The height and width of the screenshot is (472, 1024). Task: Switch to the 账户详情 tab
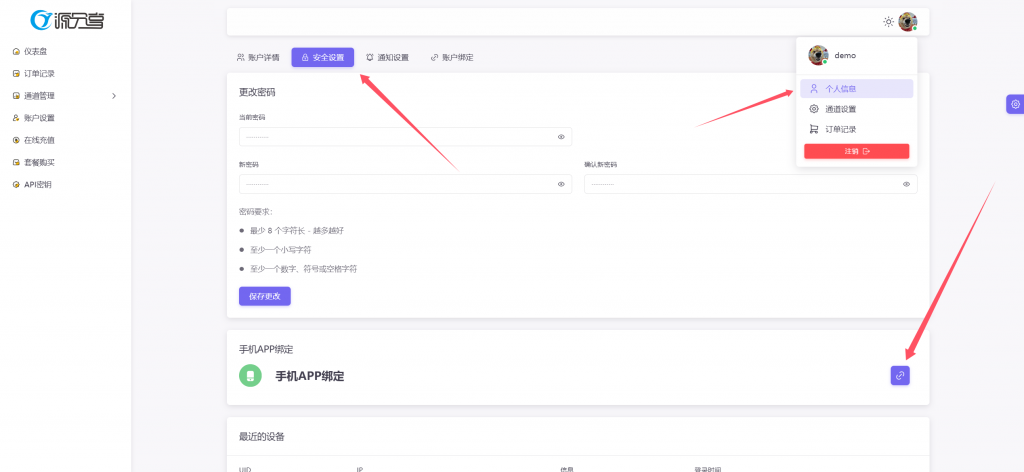(256, 58)
